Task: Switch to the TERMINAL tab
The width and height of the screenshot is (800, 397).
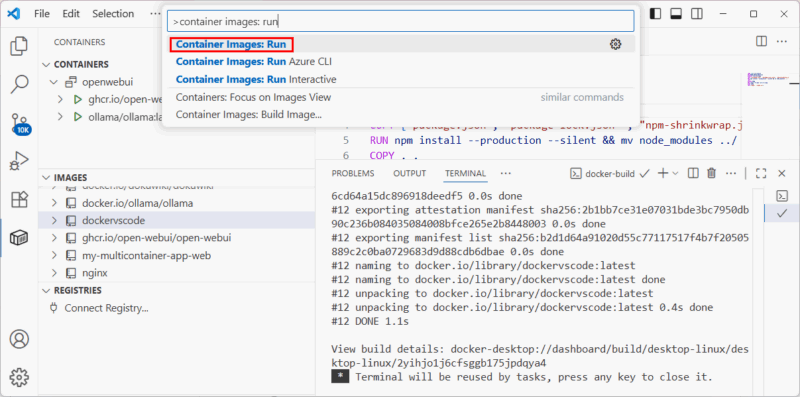Action: 465,173
